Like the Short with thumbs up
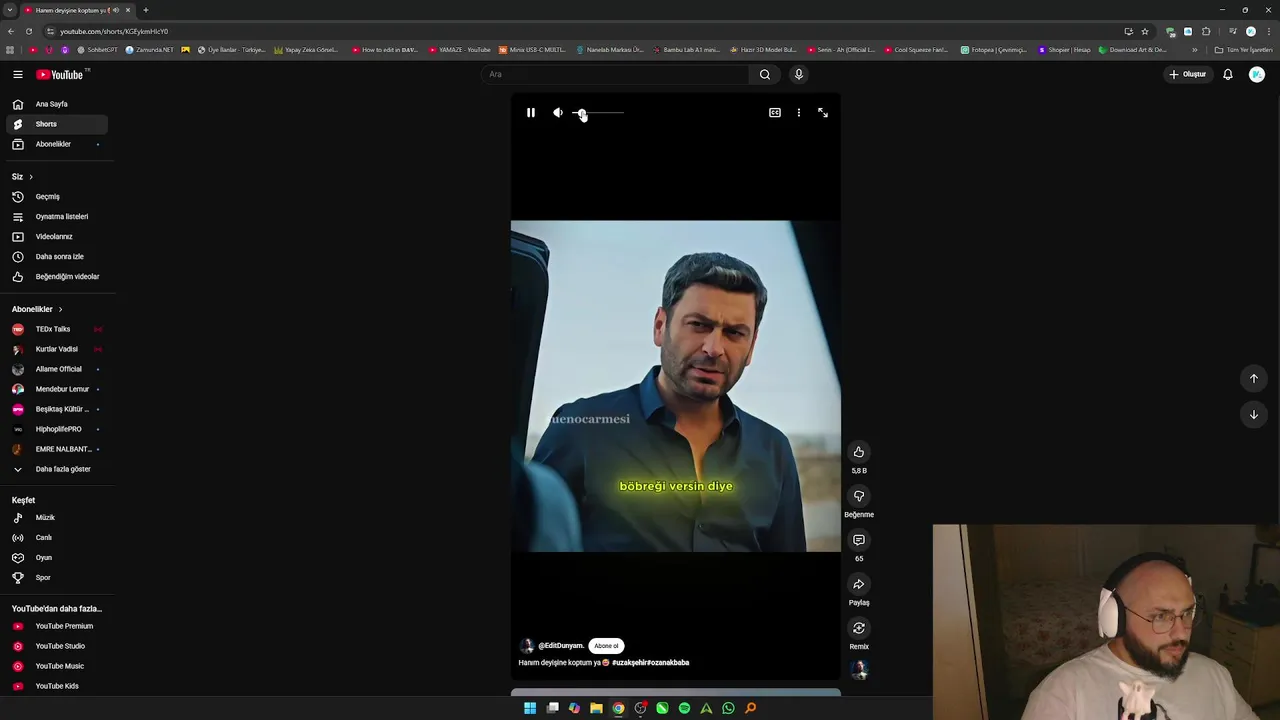The width and height of the screenshot is (1280, 720). click(x=859, y=452)
